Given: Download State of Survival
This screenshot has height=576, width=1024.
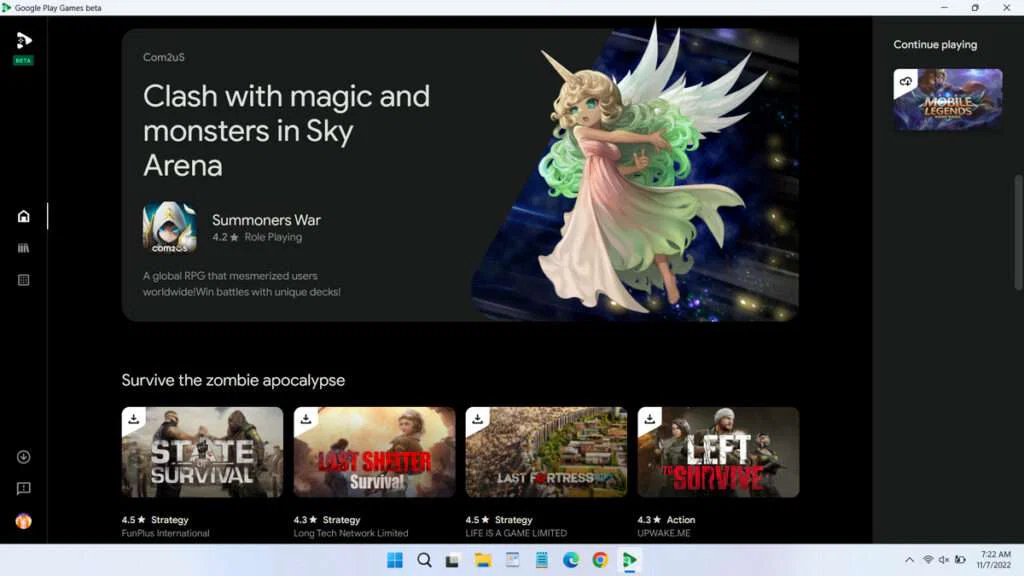Looking at the screenshot, I should click(133, 419).
